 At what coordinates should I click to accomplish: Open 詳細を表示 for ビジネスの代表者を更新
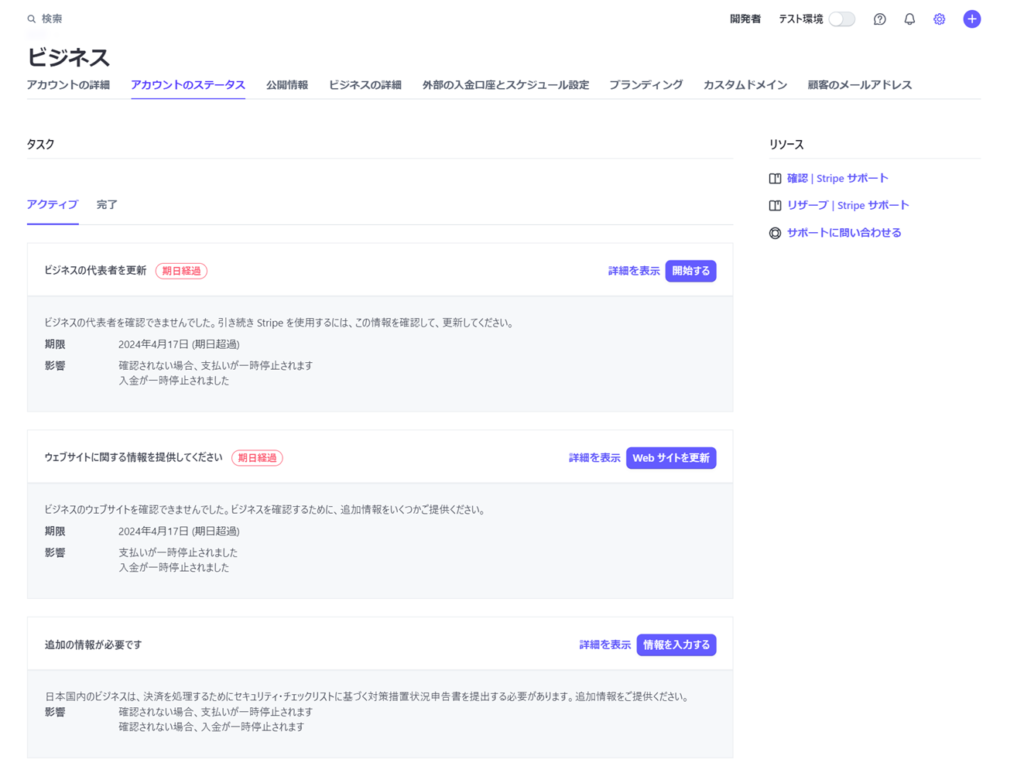coord(633,271)
